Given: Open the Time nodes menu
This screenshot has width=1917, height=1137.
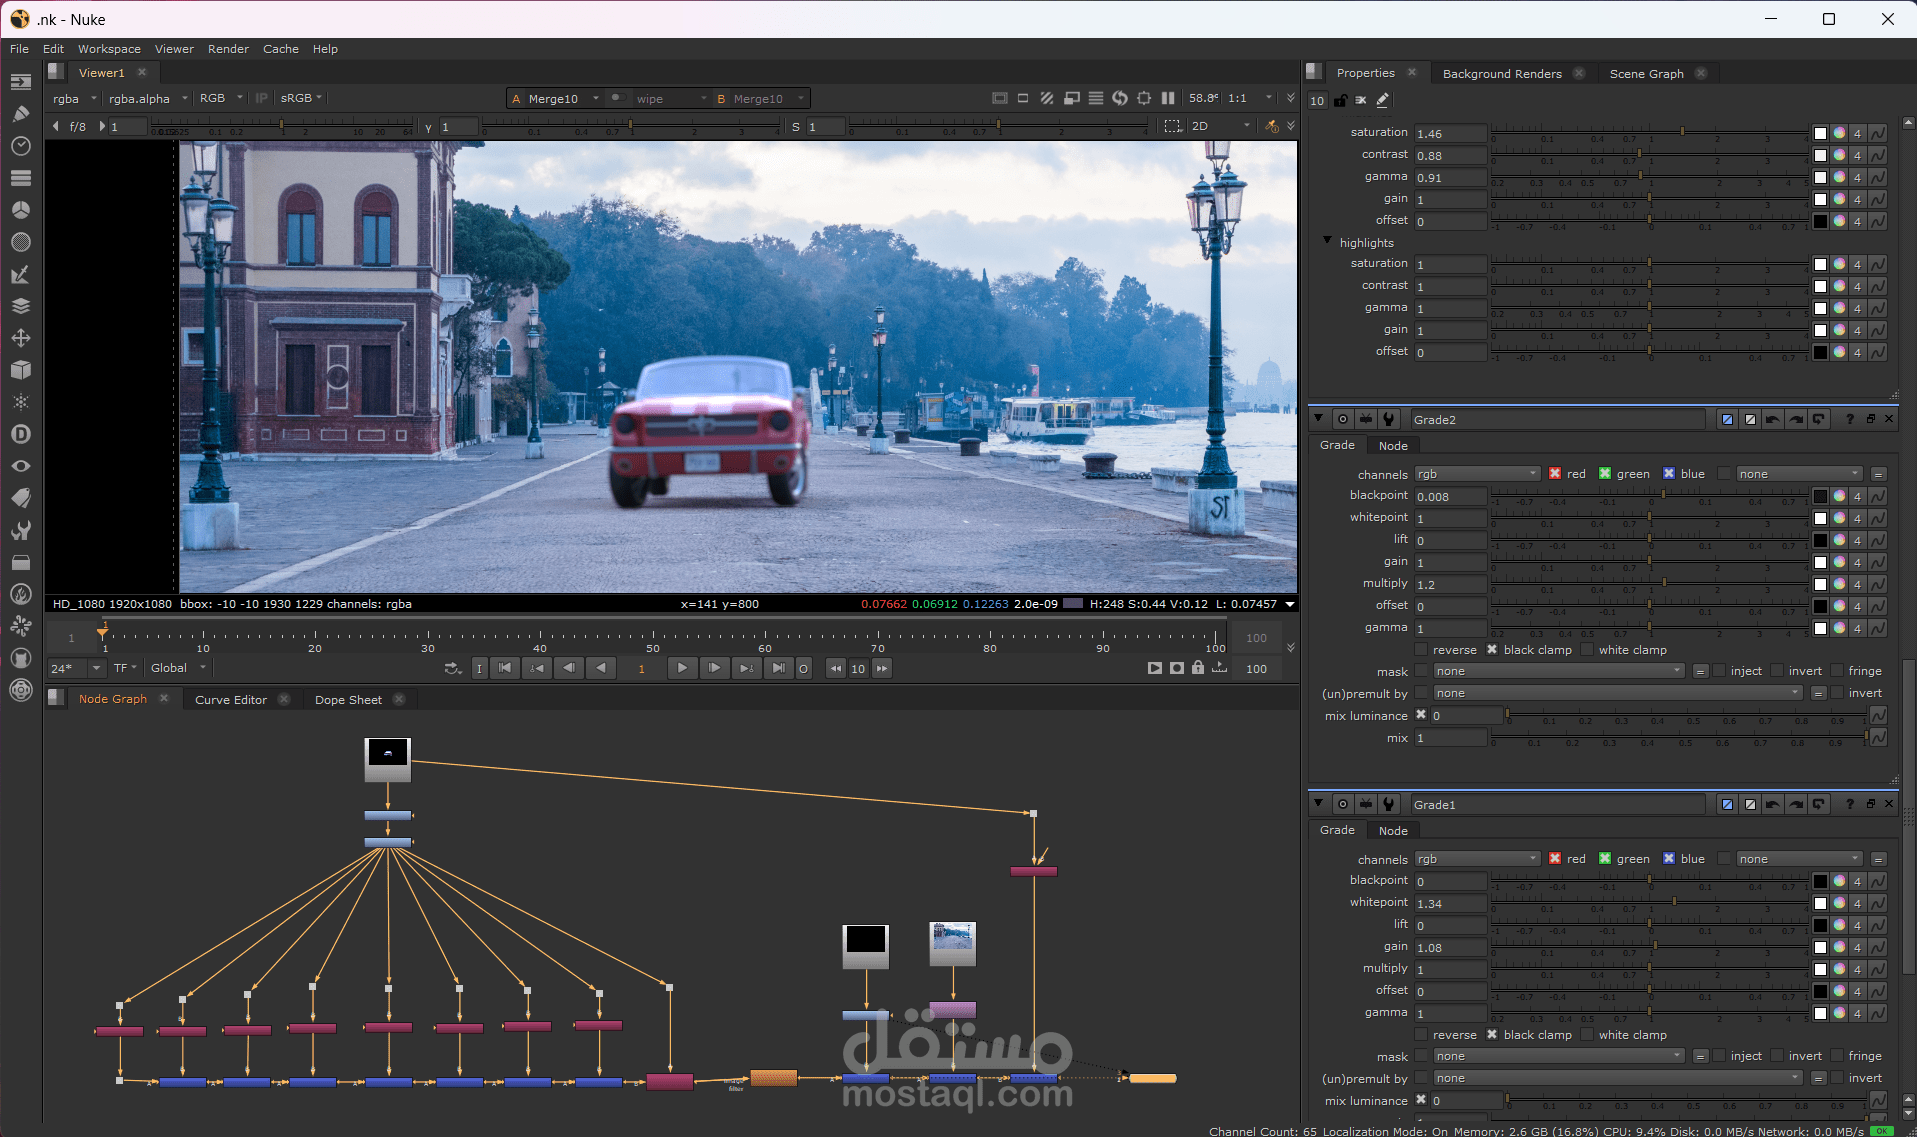Looking at the screenshot, I should tap(20, 146).
